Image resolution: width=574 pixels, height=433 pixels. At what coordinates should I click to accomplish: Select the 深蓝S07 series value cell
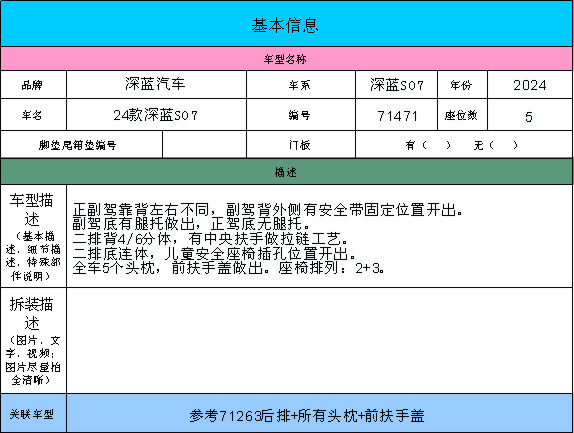[396, 85]
